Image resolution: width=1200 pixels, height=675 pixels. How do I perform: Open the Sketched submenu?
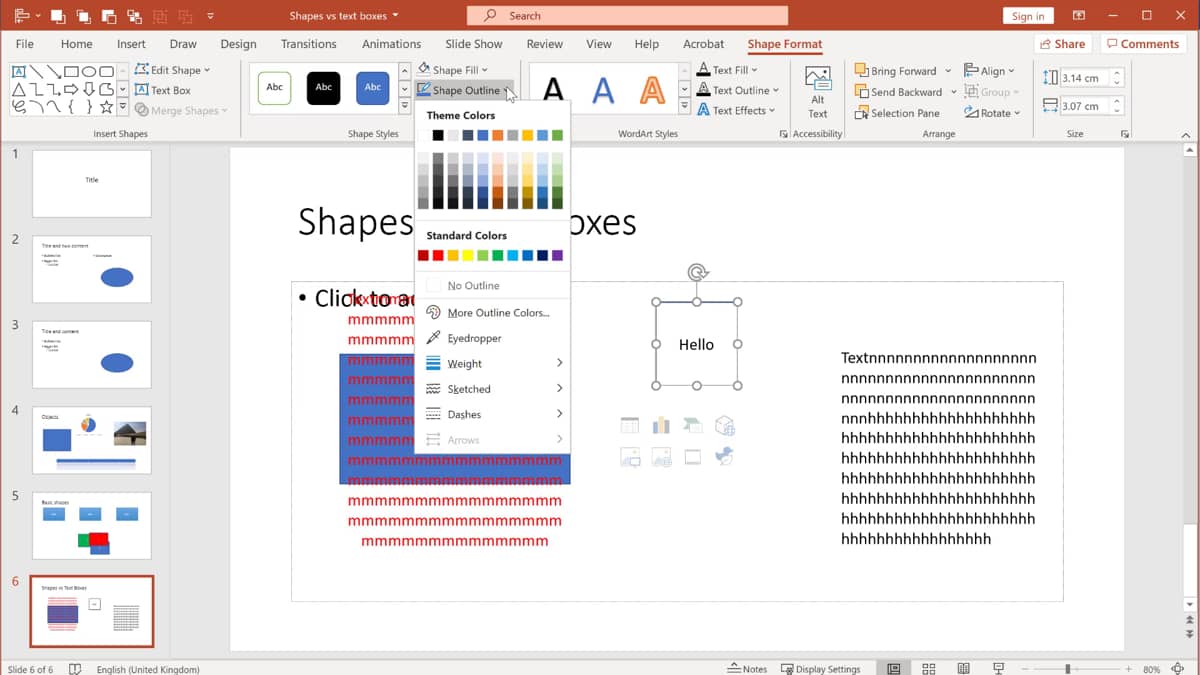(x=493, y=389)
